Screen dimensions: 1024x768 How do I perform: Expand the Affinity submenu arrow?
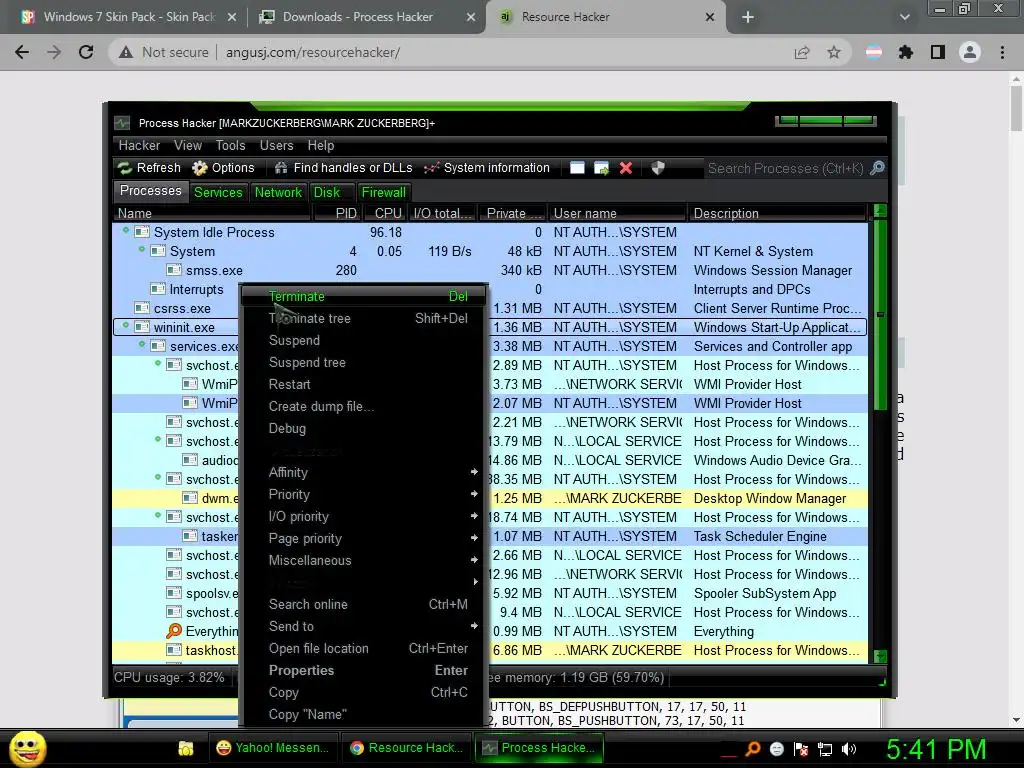pos(474,472)
